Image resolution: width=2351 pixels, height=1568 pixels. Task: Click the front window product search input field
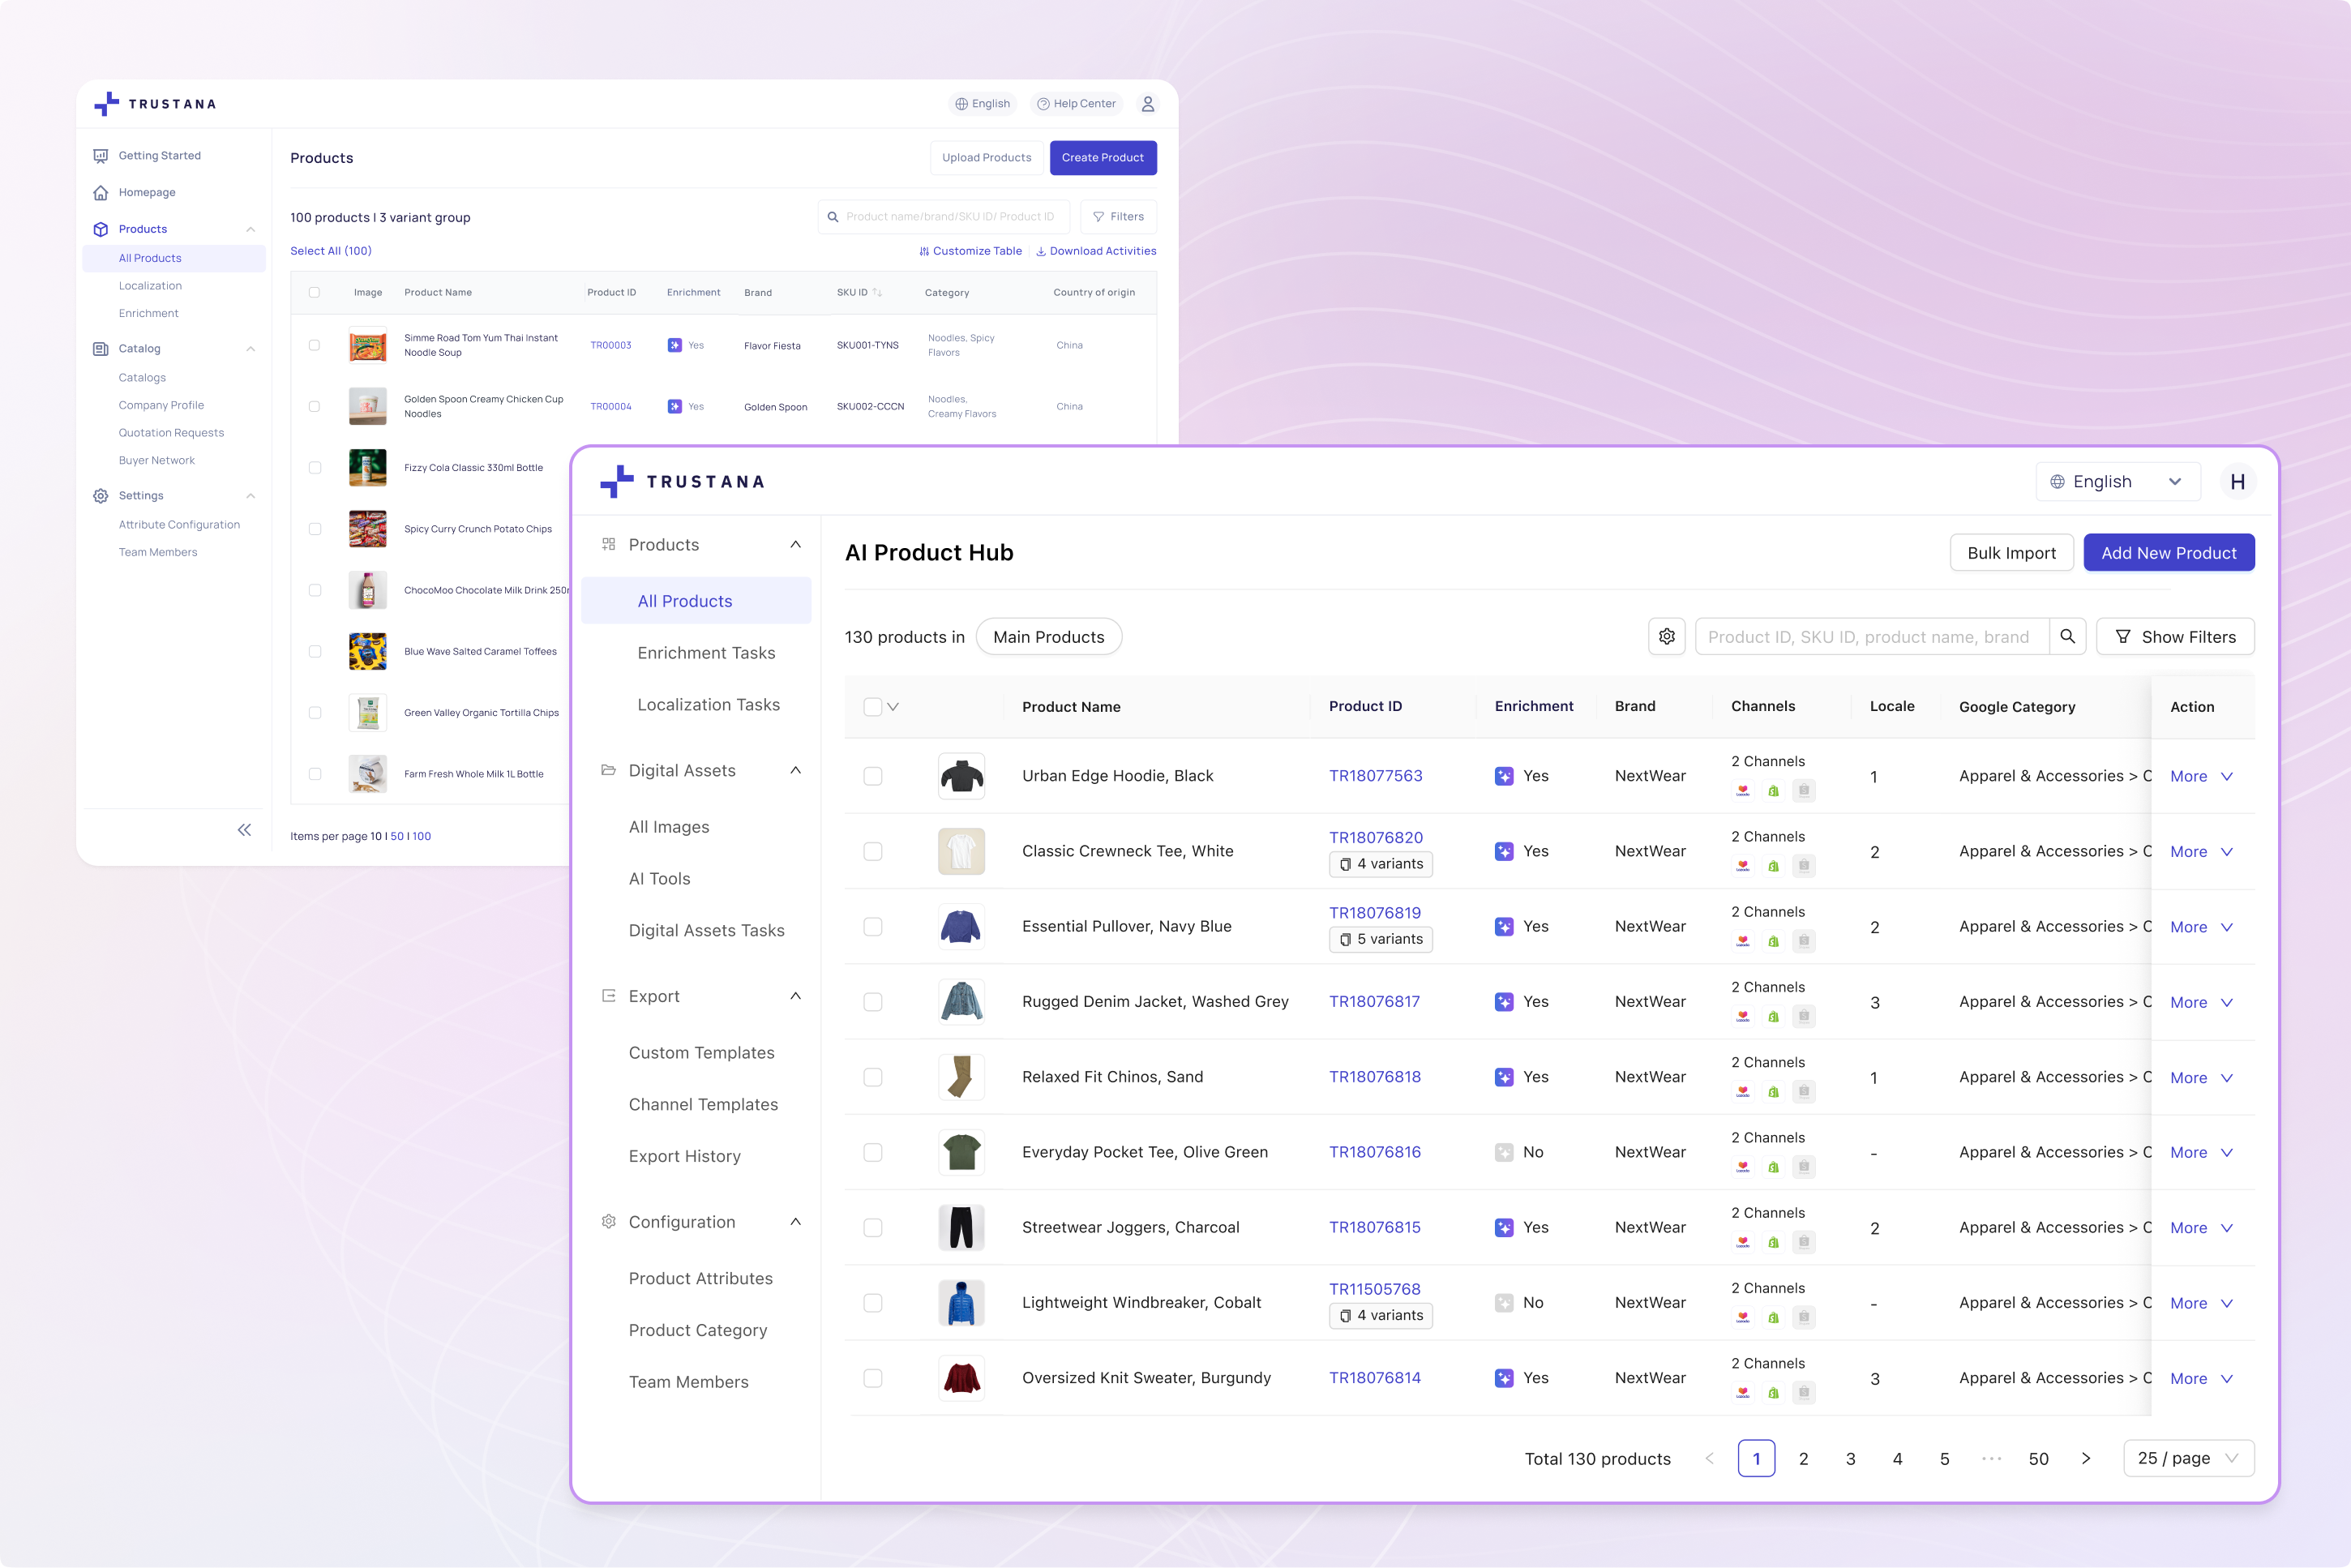pos(1871,637)
